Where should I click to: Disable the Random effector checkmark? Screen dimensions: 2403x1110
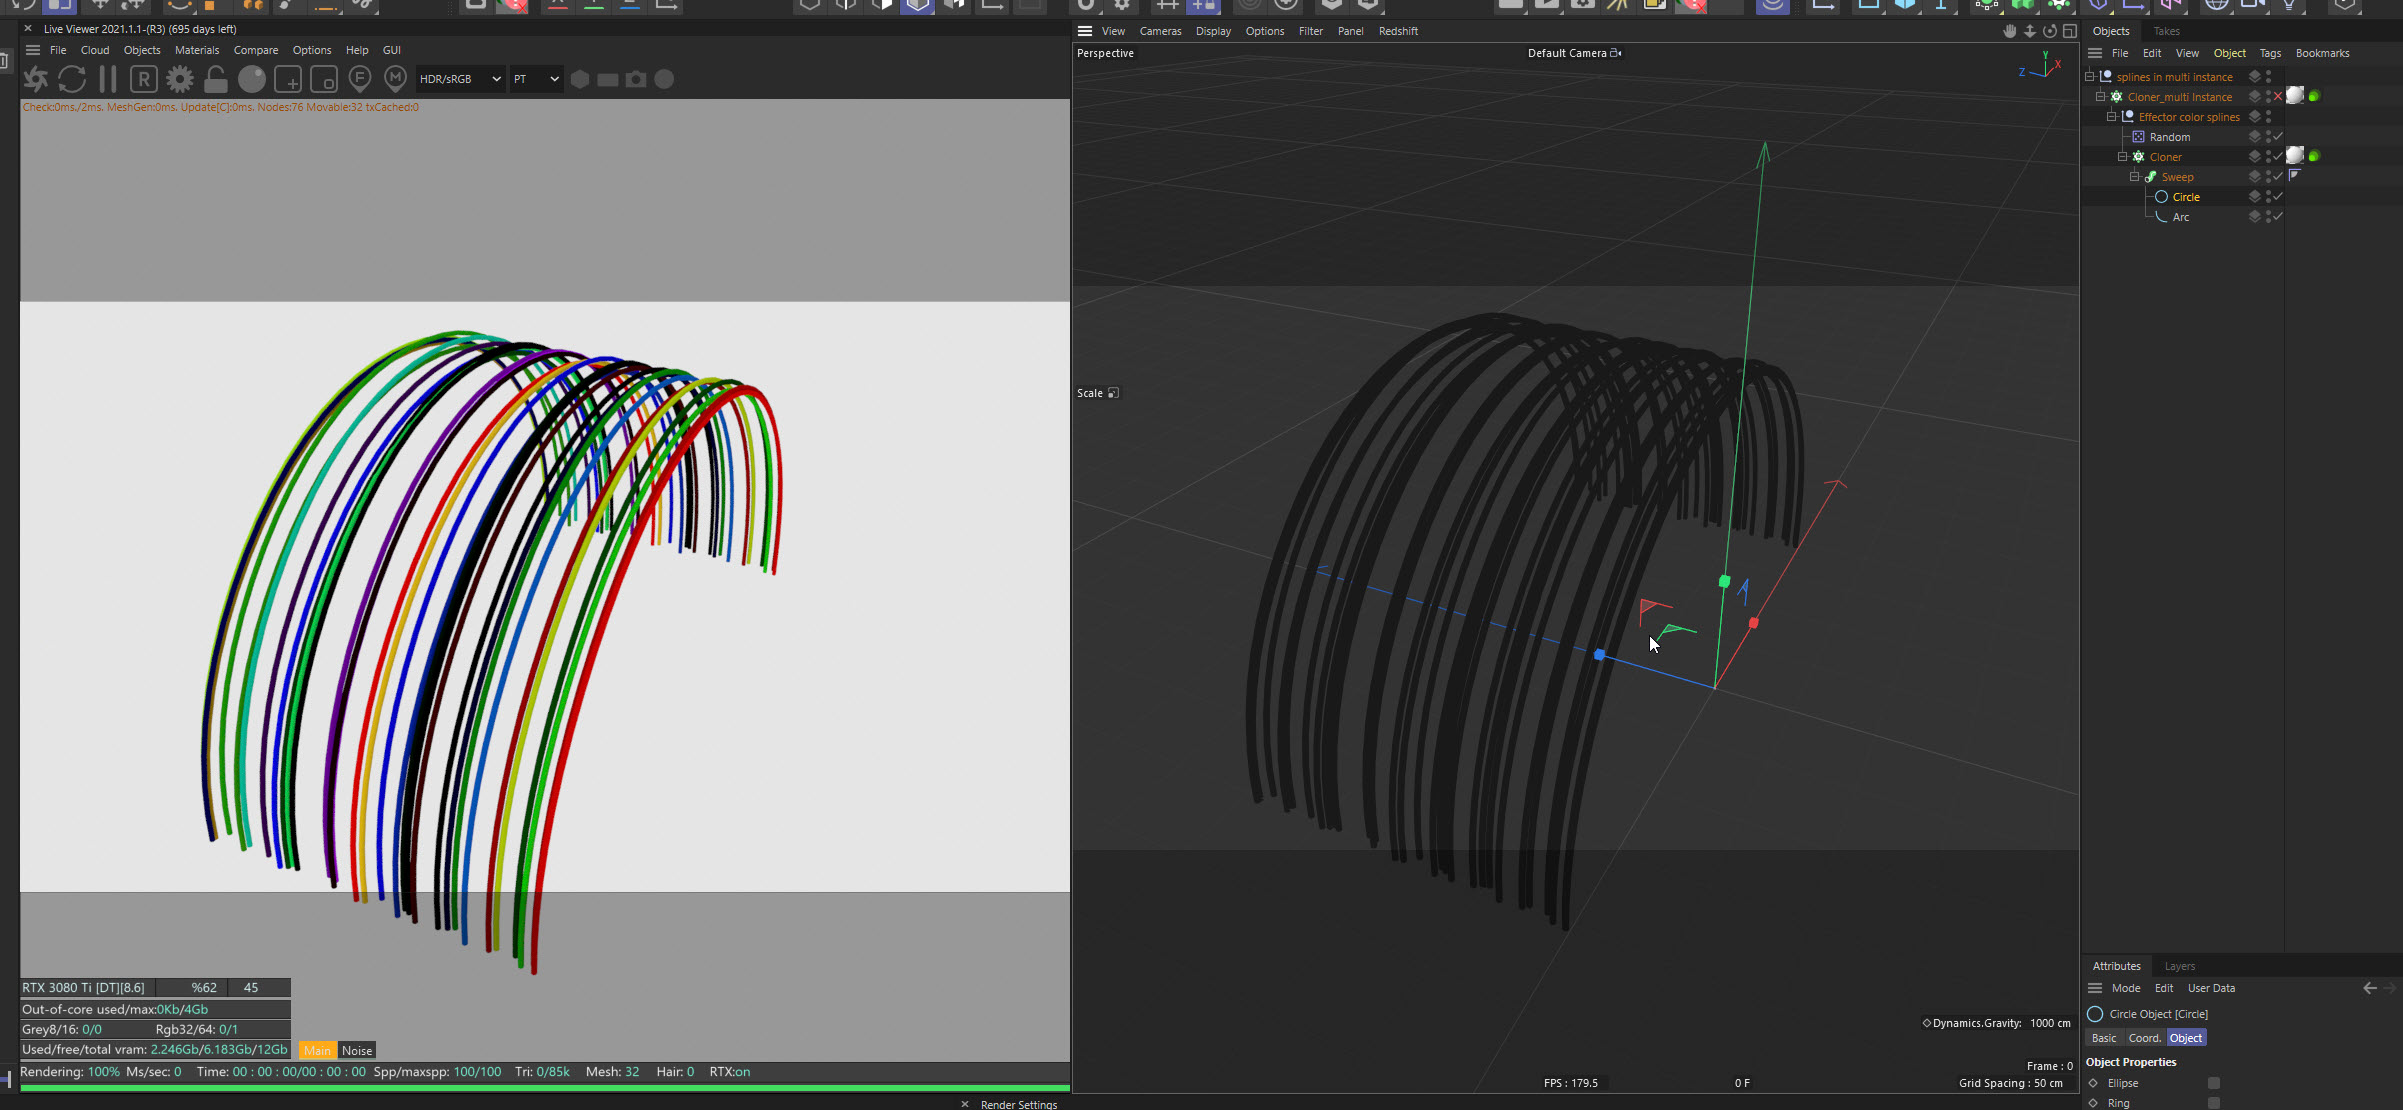pyautogui.click(x=2278, y=137)
